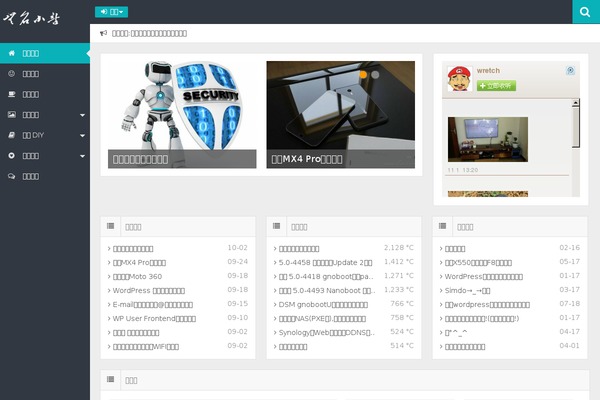This screenshot has height=400, width=600.
Task: Click the Weibo widget scrollbar thumb
Action: [576, 127]
